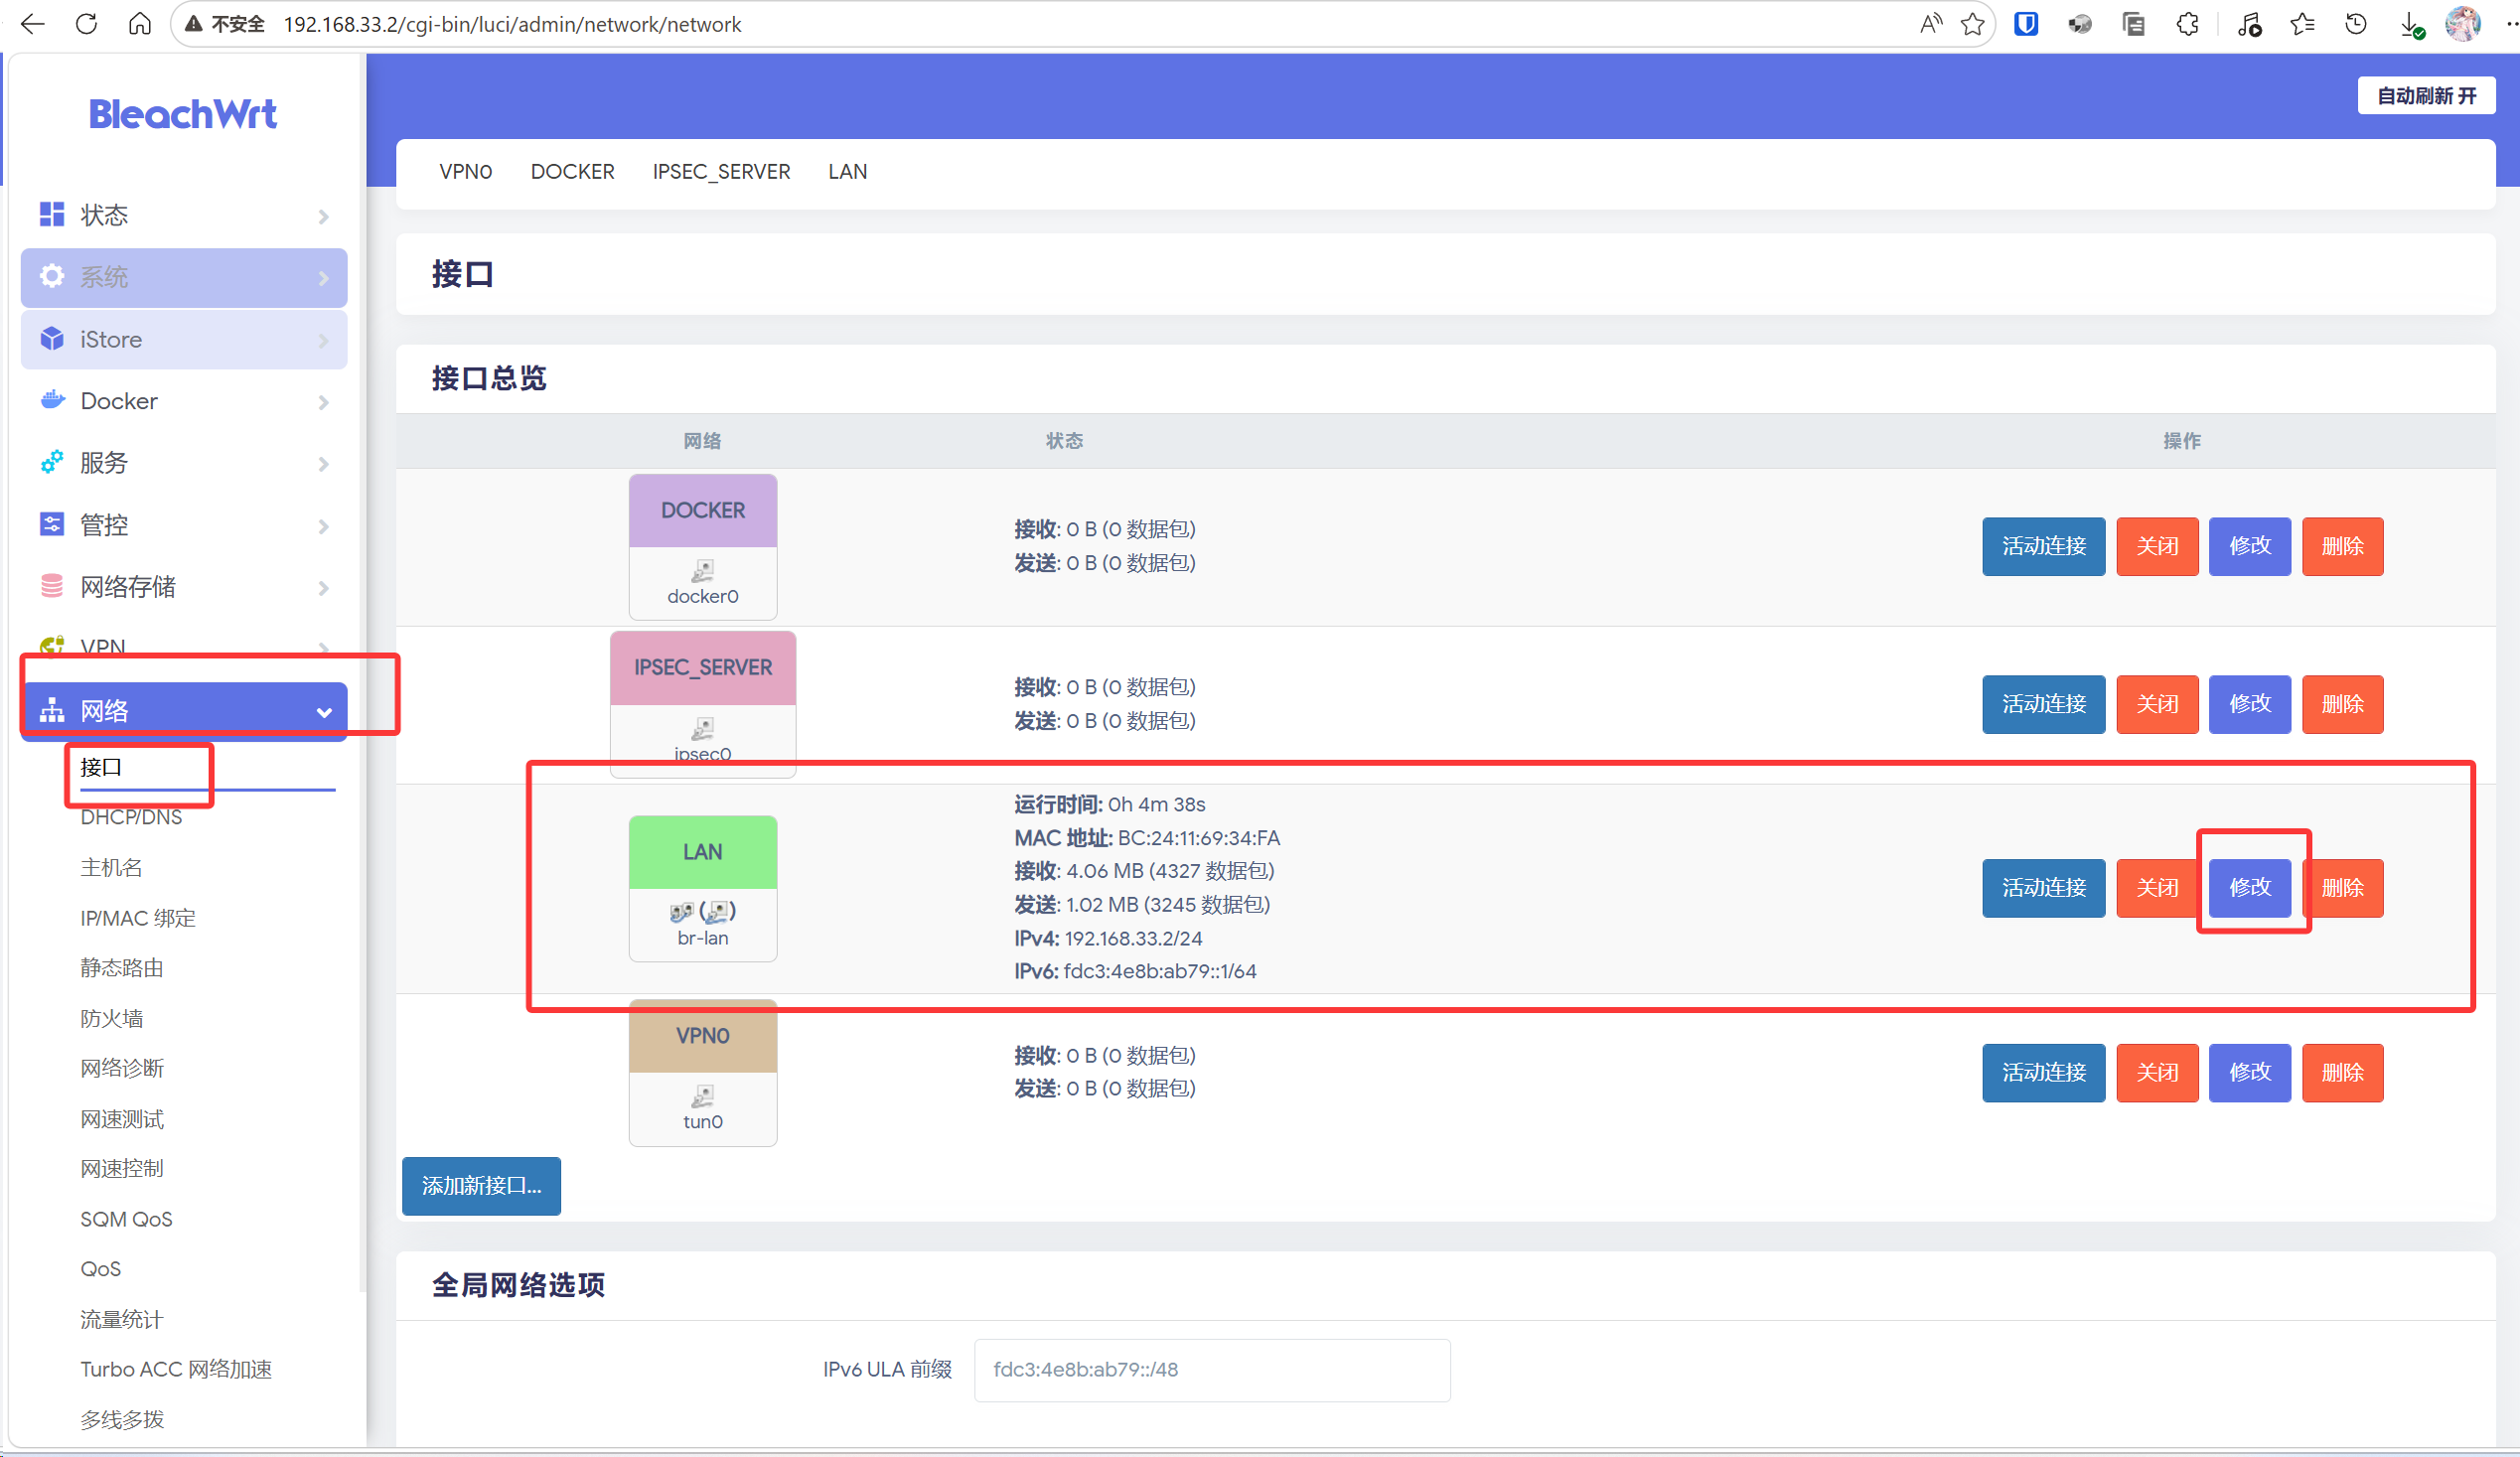Screen dimensions: 2520x1457
Task: Click the docker0 interface icon
Action: pos(703,570)
